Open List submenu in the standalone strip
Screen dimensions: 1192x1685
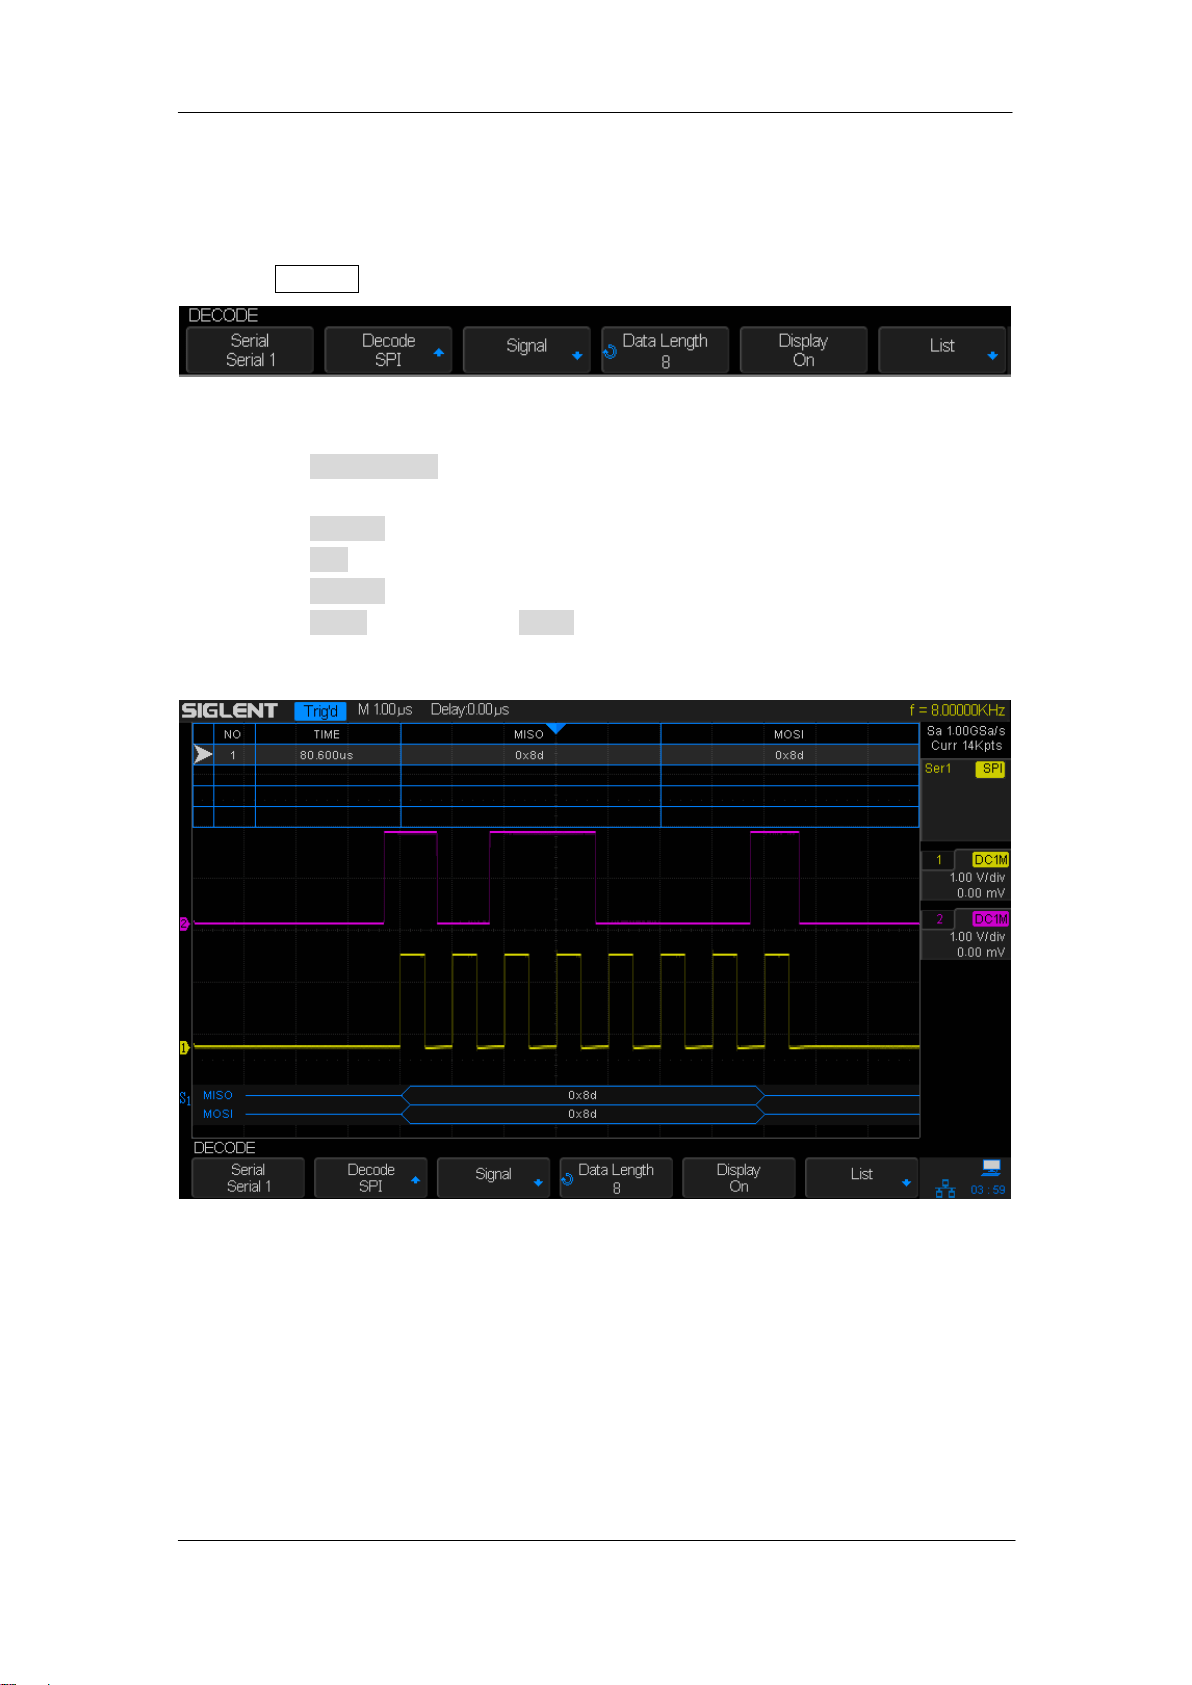[x=942, y=350]
